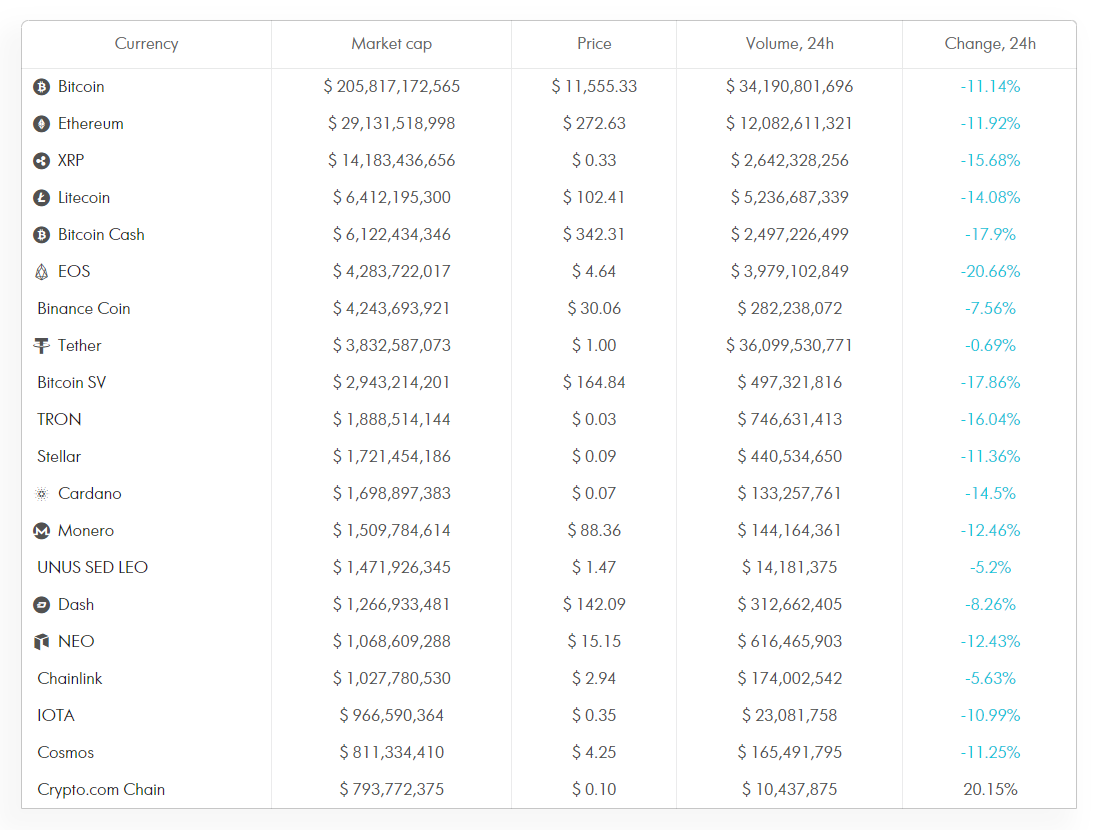The height and width of the screenshot is (830, 1100).
Task: Open the Bitcoin currency name
Action: (x=81, y=87)
